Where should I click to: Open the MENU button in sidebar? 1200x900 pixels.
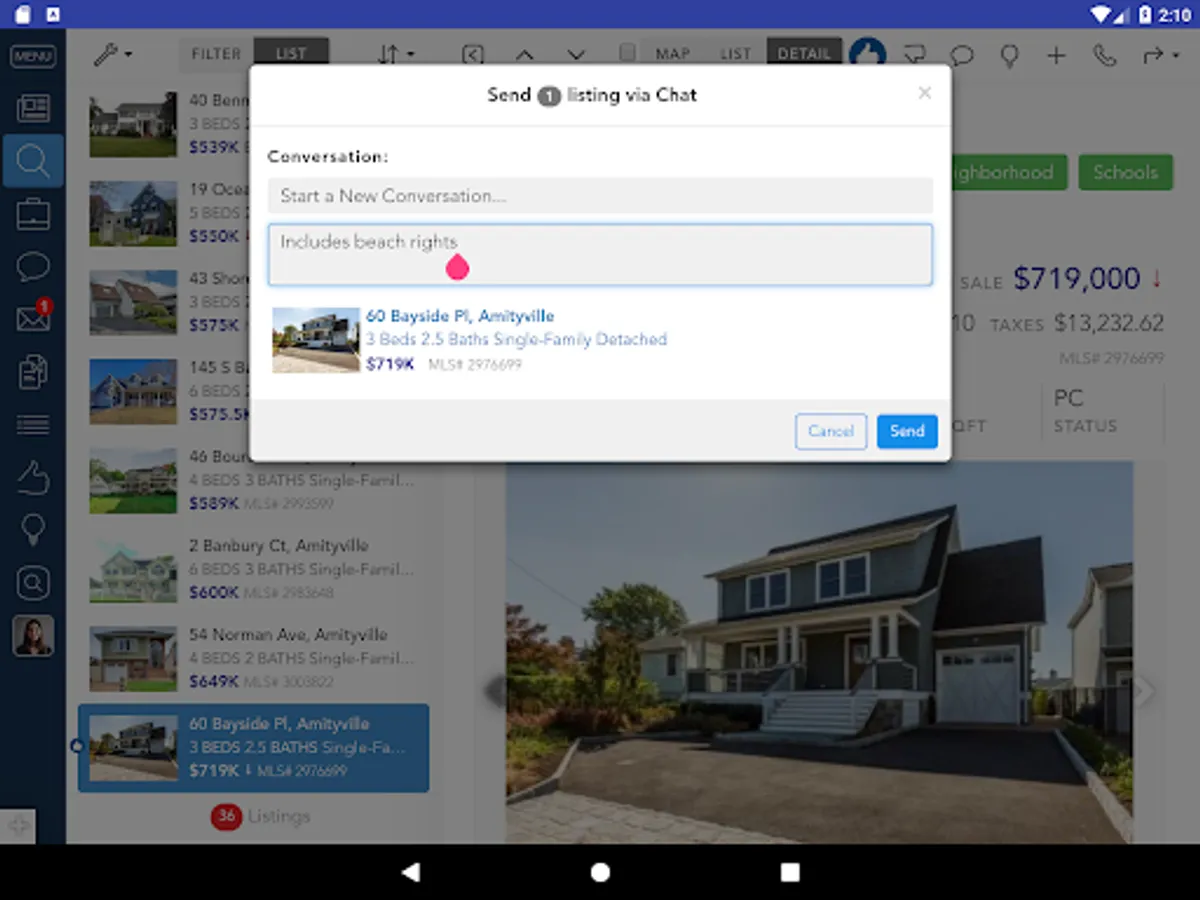point(32,56)
